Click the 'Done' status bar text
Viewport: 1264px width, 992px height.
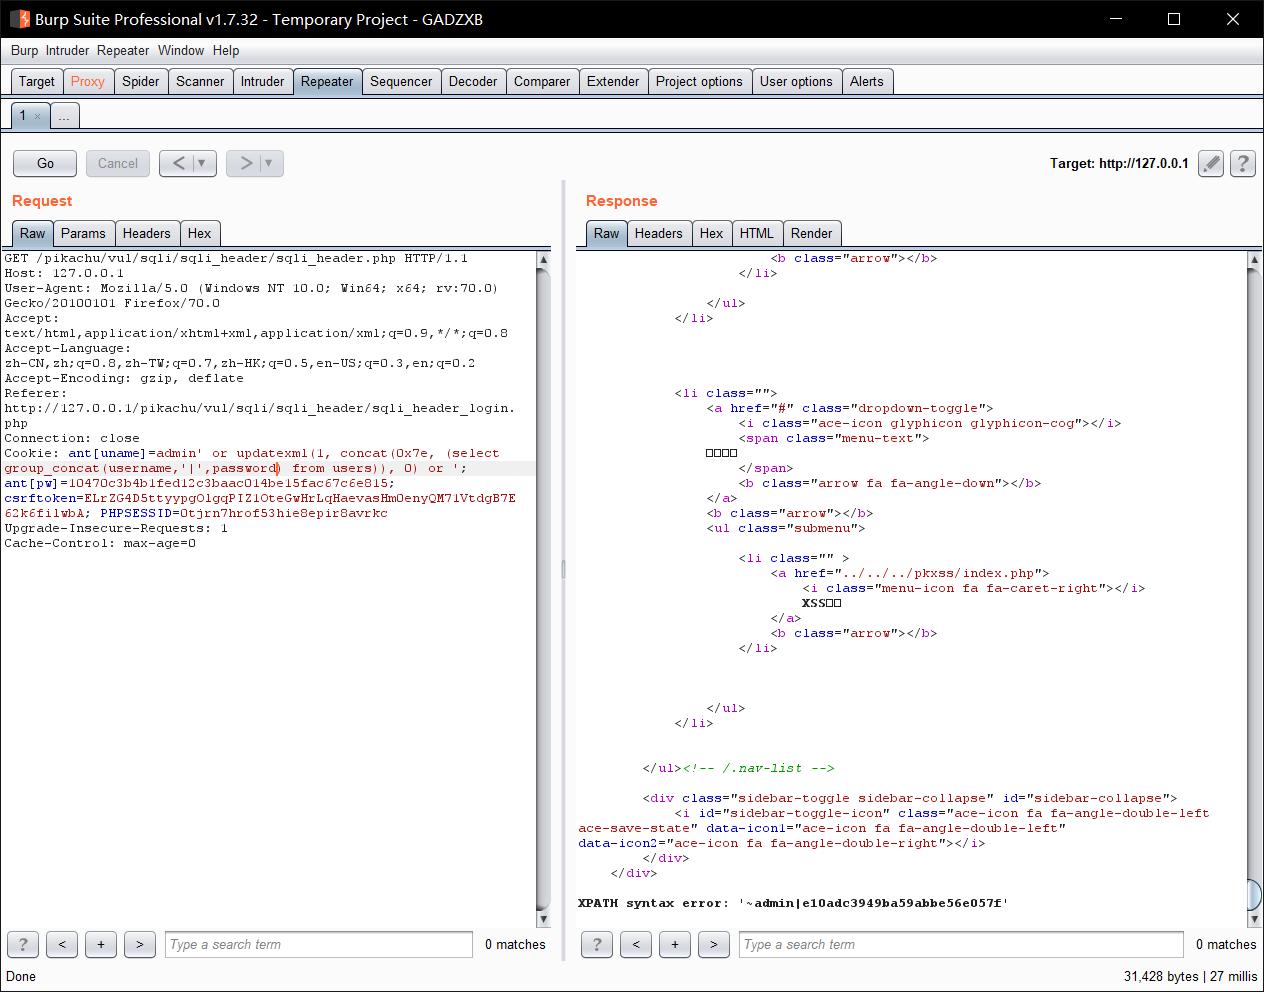point(21,976)
